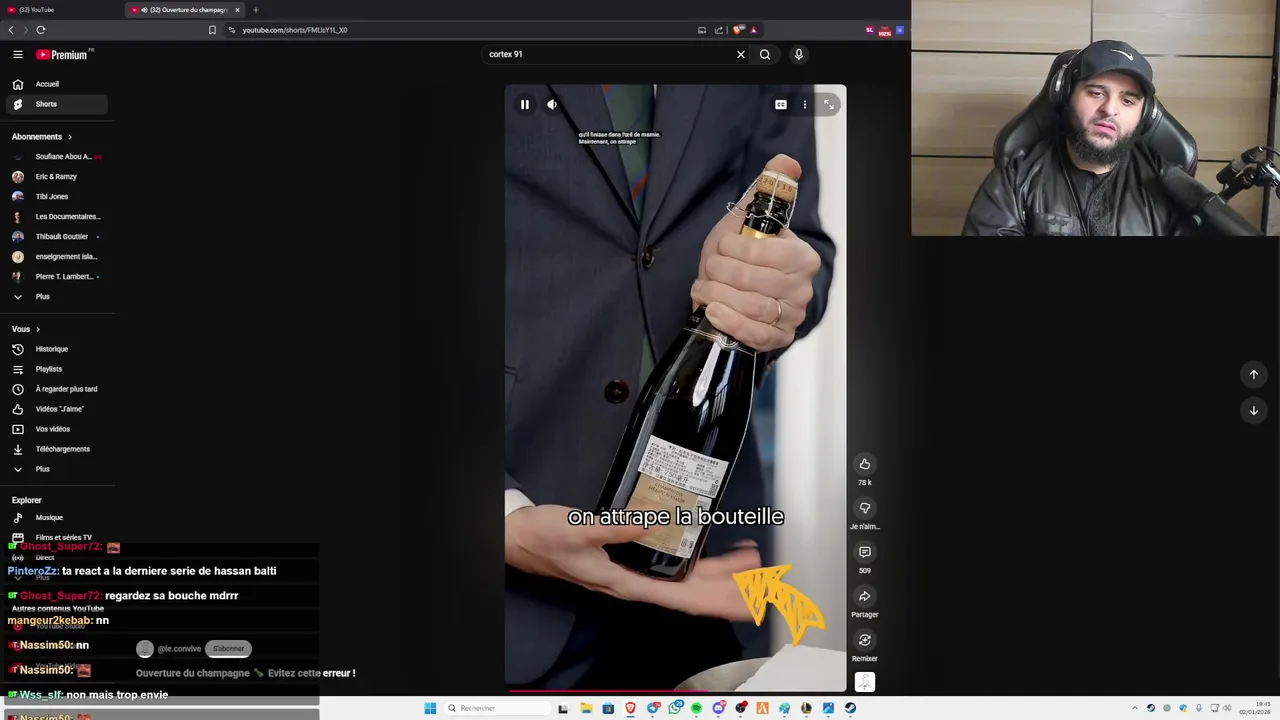Expand the Vous section header
This screenshot has height=720, width=1280.
point(26,329)
